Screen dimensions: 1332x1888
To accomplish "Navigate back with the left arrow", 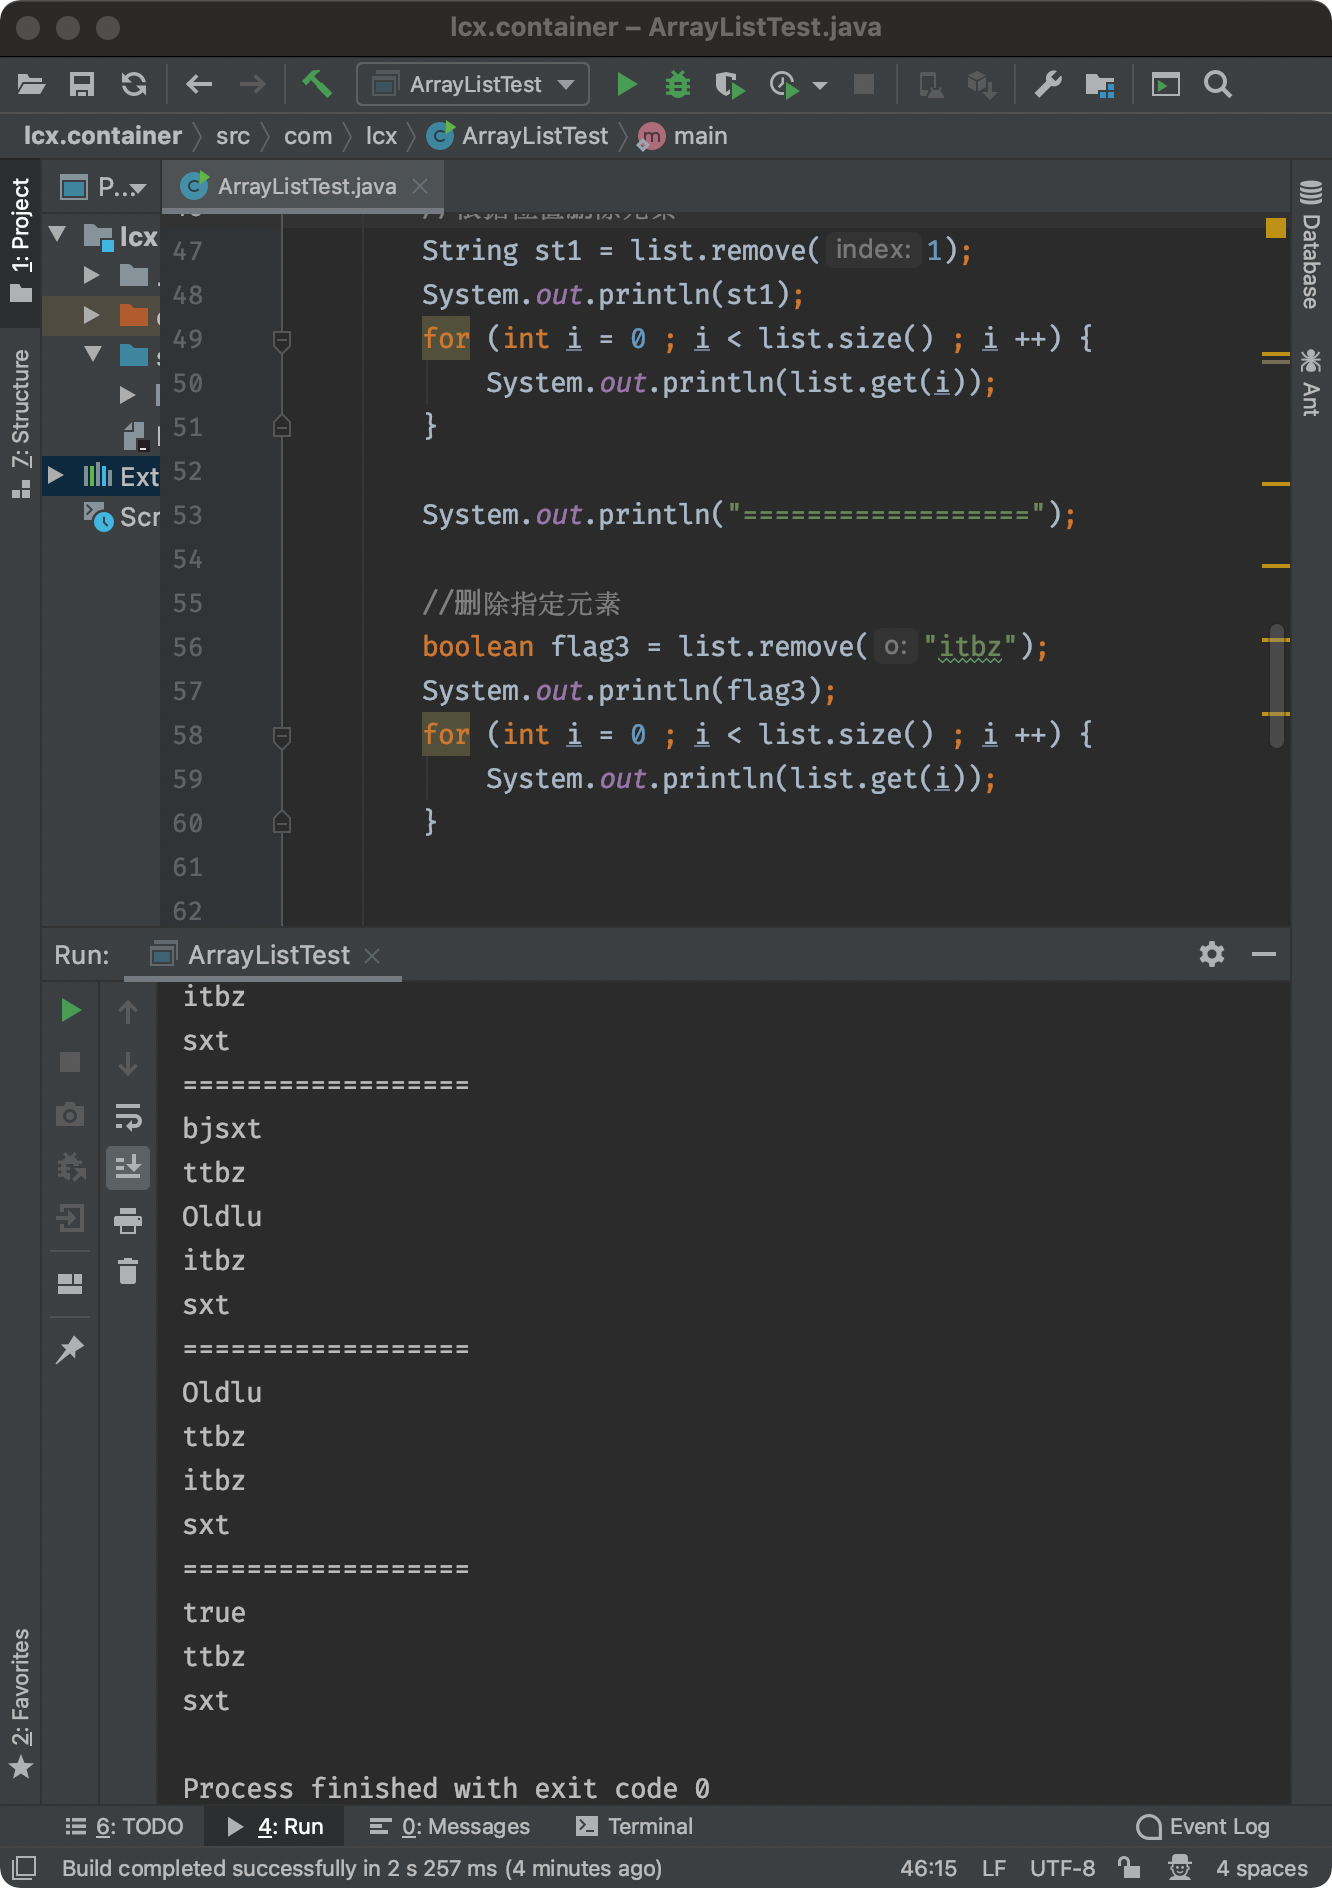I will pos(199,85).
